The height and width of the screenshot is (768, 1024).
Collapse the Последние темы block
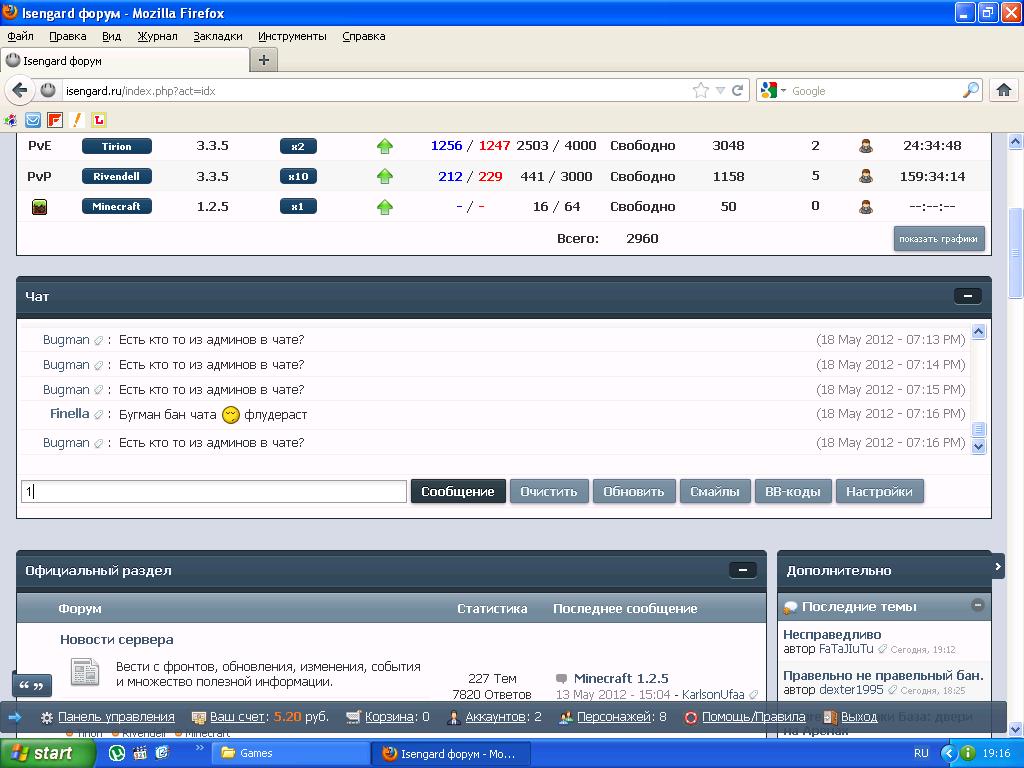(x=977, y=605)
